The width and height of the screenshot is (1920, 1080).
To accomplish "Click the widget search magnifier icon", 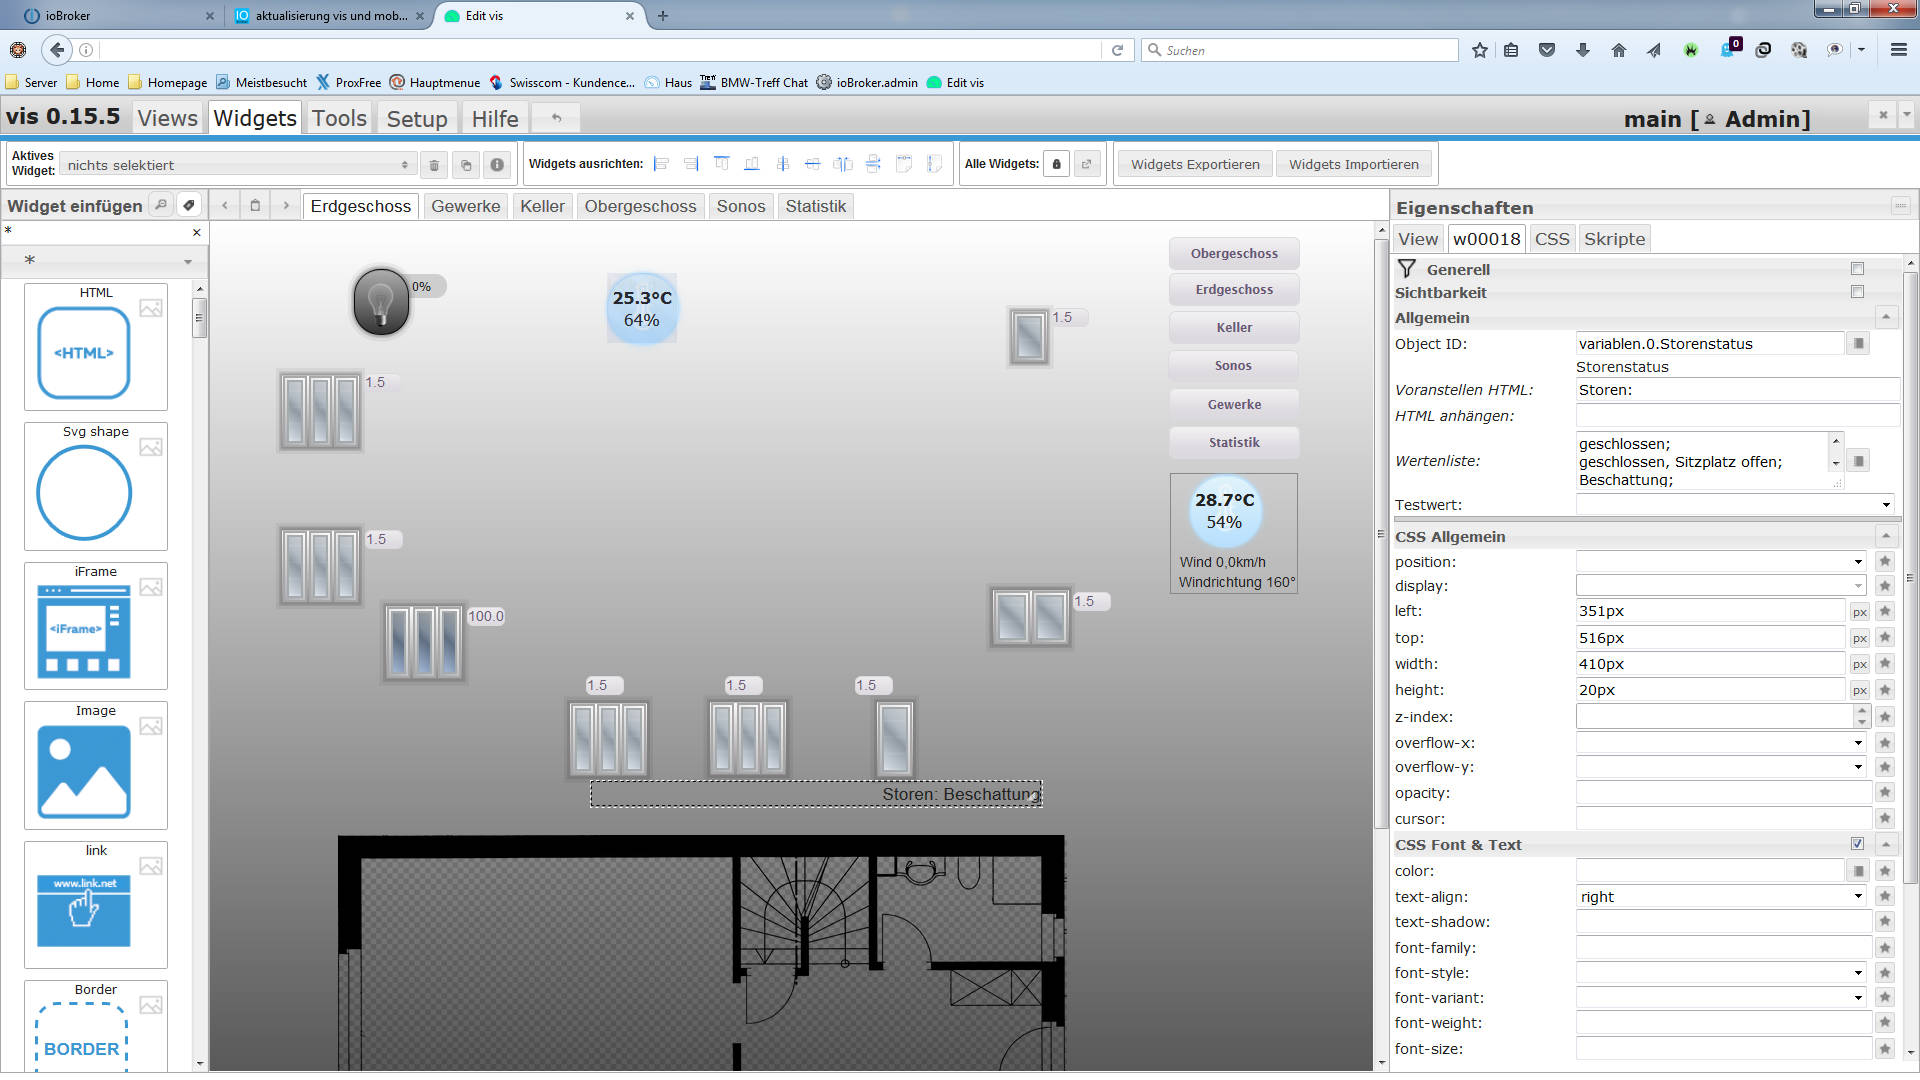I will (x=160, y=205).
